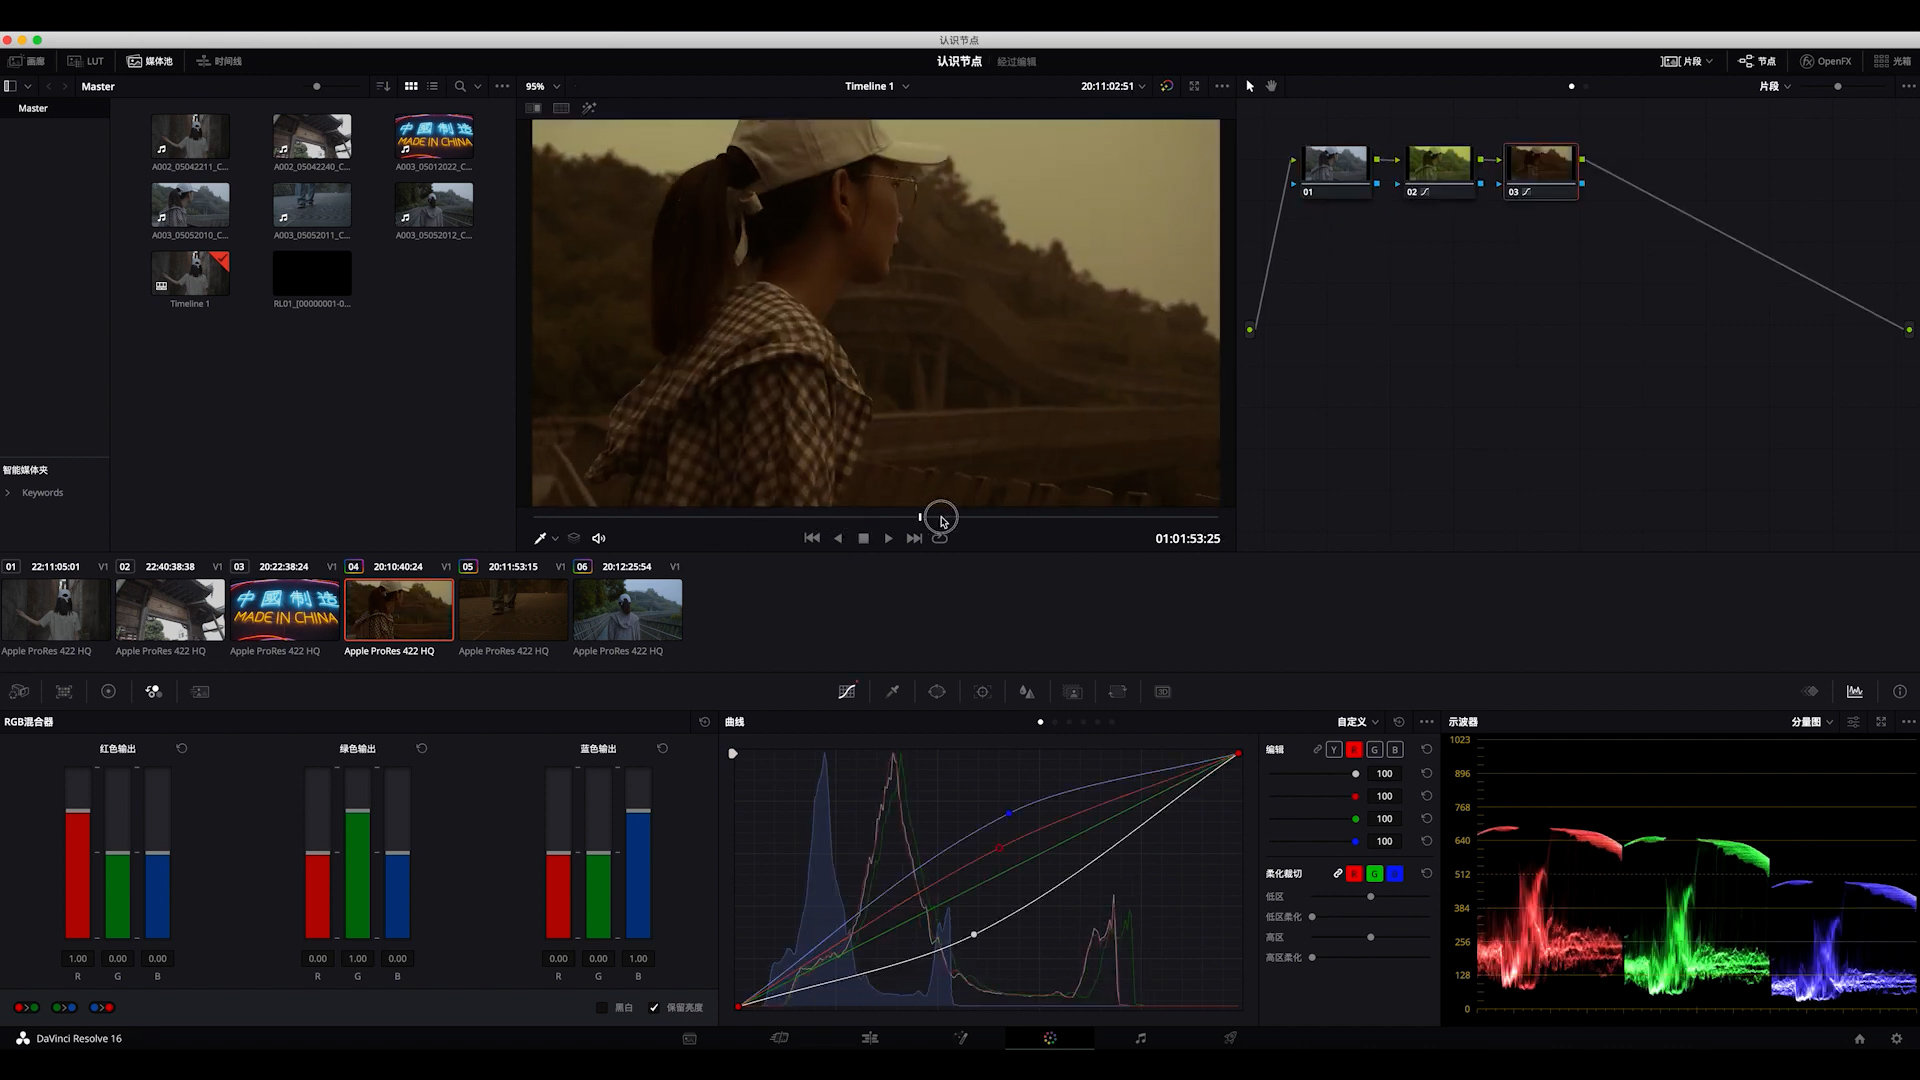1920x1080 pixels.
Task: Open the RGB Mixer palette icon
Action: (x=153, y=692)
